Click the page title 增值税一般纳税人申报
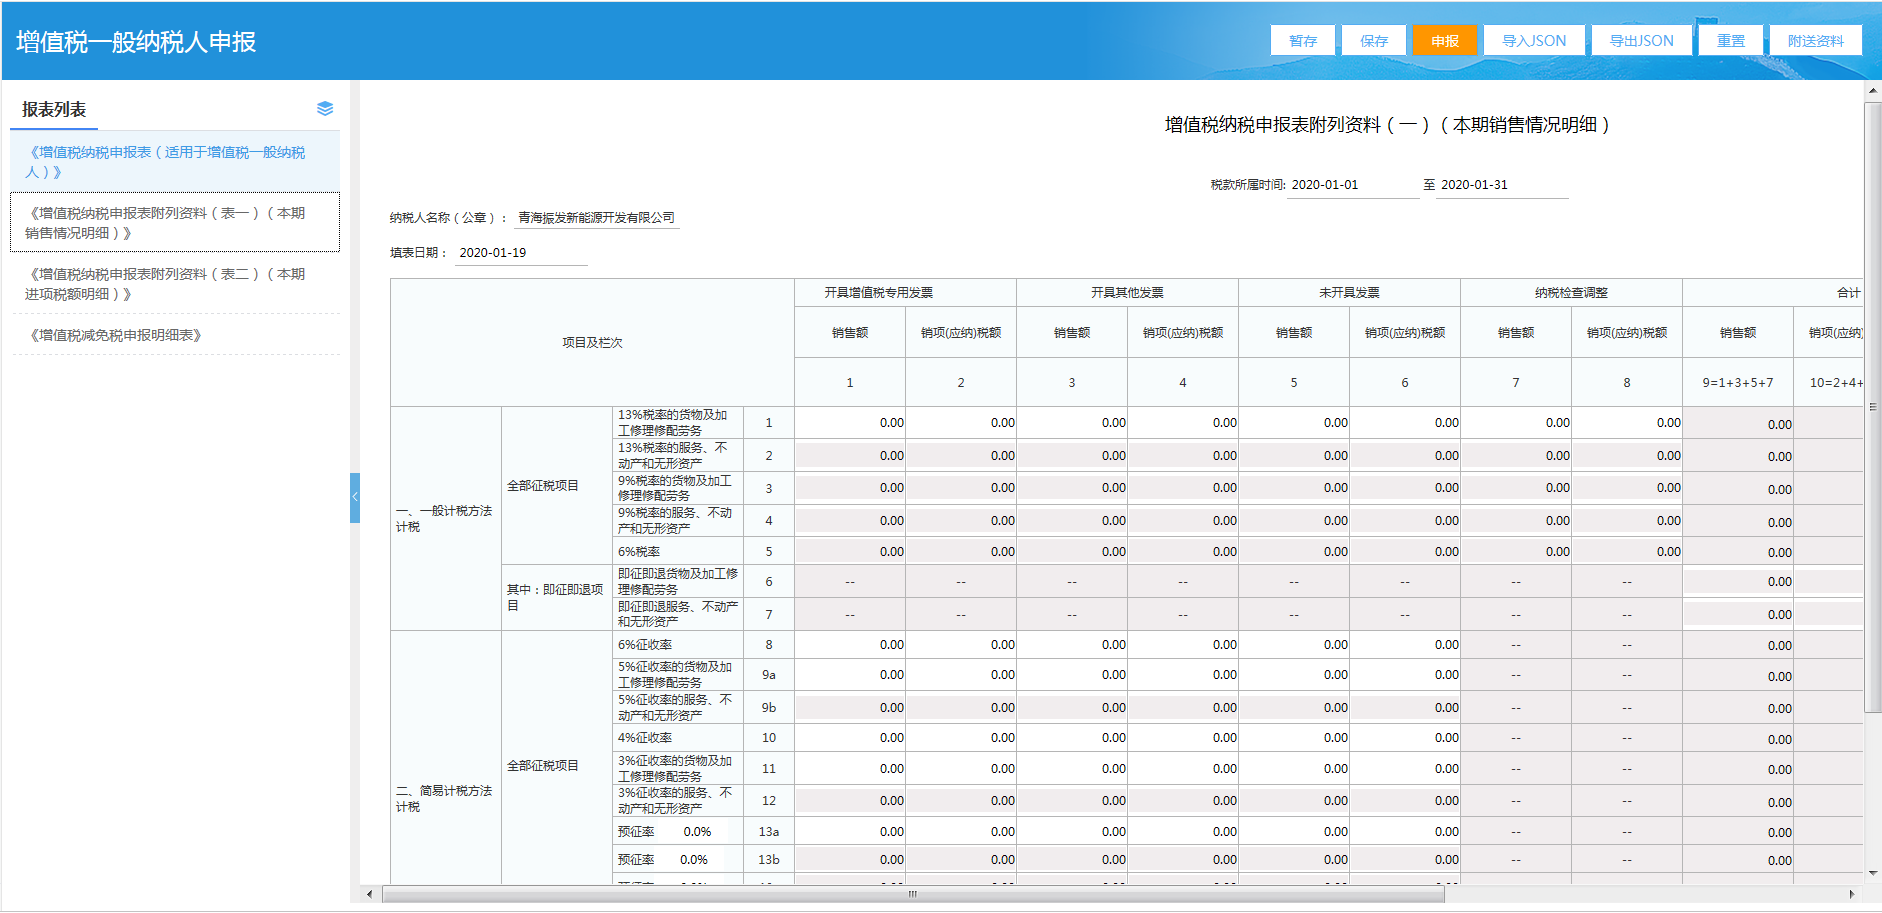 point(136,42)
